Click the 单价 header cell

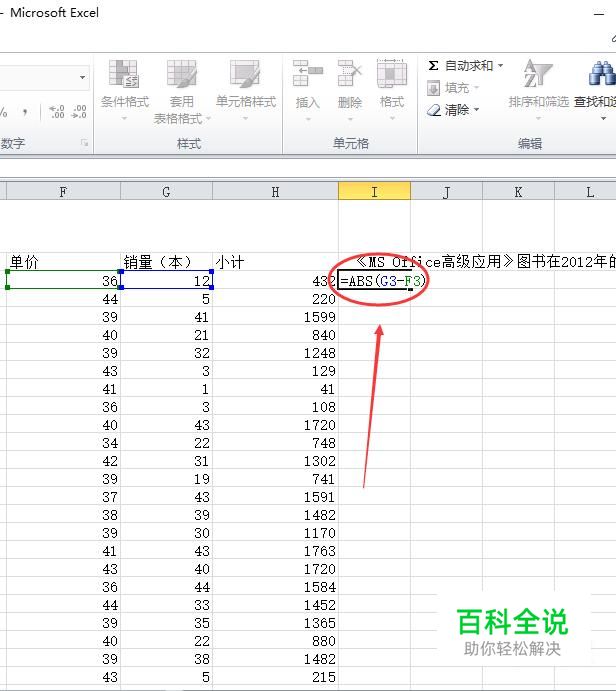tap(63, 262)
